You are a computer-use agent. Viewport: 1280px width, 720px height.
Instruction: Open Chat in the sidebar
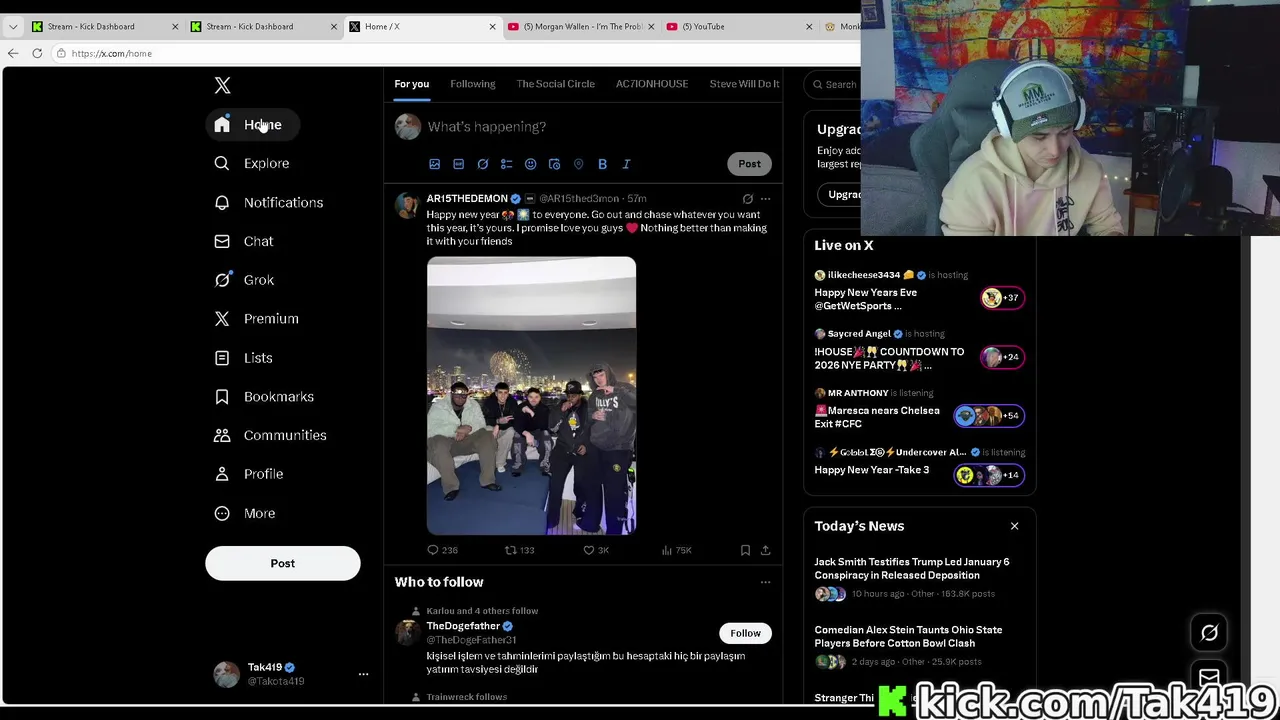pyautogui.click(x=244, y=241)
